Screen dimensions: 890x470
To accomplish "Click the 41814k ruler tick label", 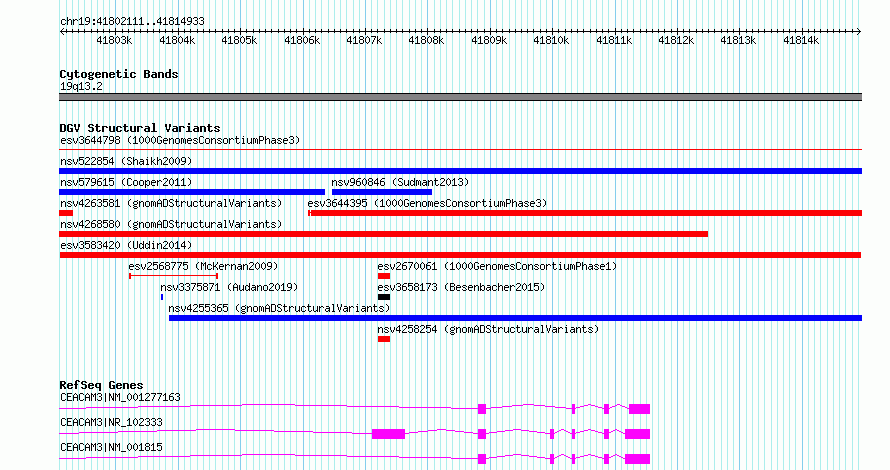I will pos(801,40).
